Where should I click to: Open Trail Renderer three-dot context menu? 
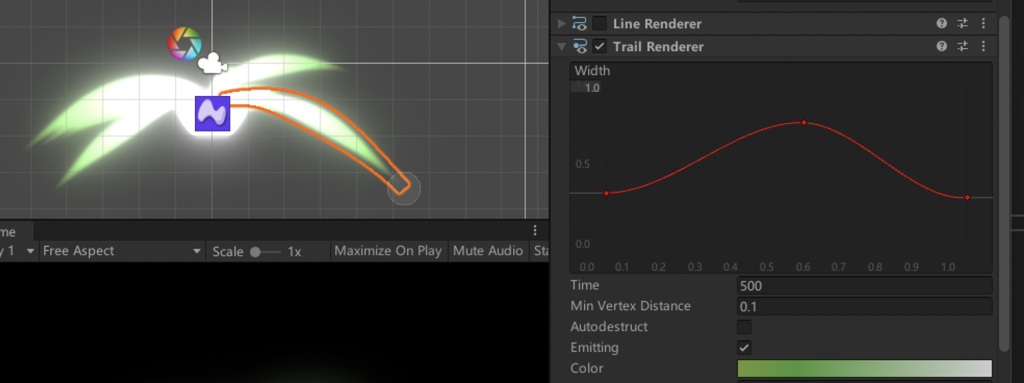[984, 46]
